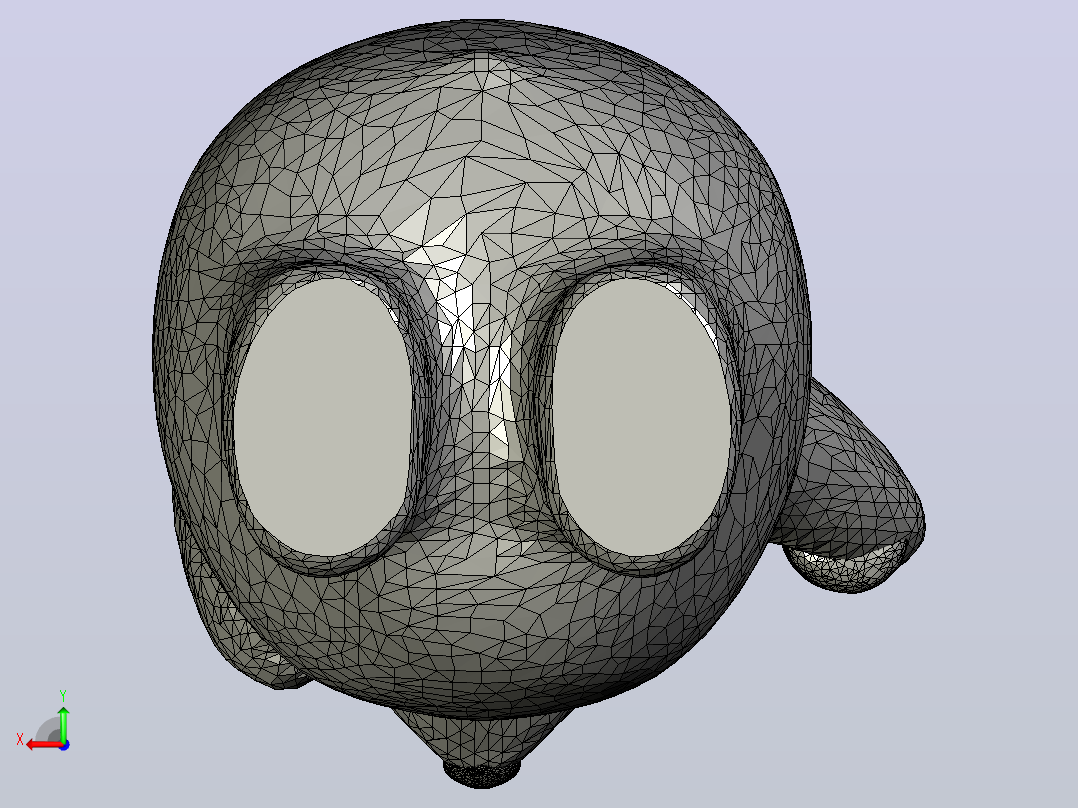Screen dimensions: 1078x808
Task: Click the green Y axis arrow on the triad
Action: click(63, 723)
